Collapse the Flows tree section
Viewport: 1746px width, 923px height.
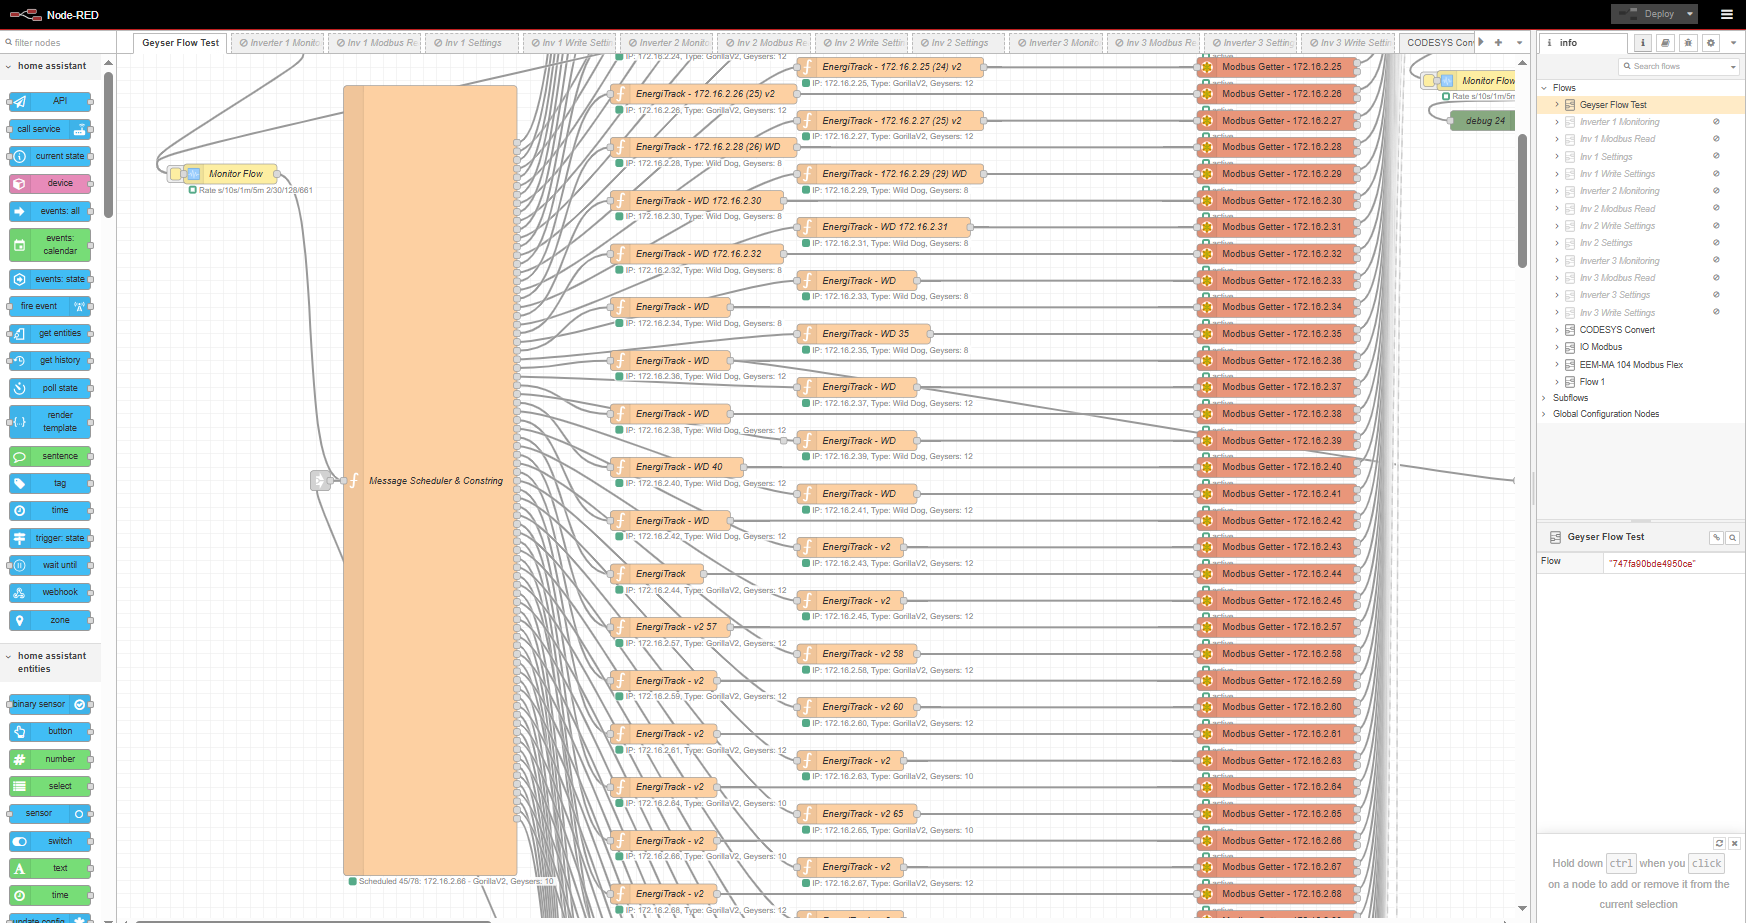[x=1544, y=88]
